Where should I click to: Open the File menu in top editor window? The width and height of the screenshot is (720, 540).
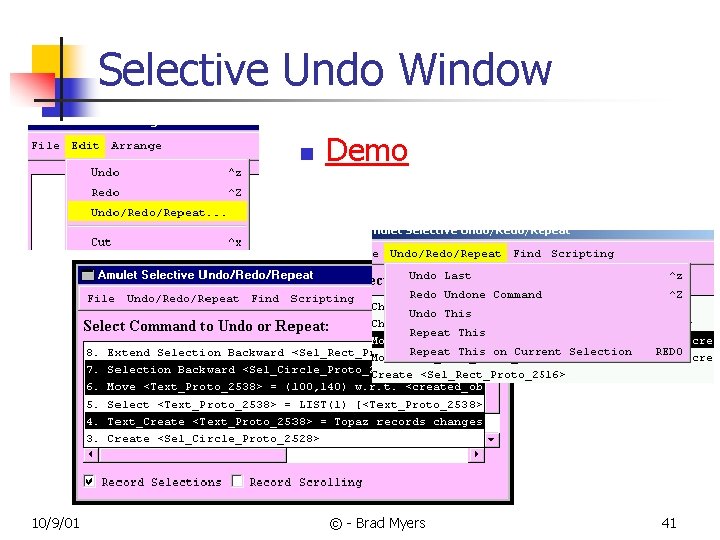pyautogui.click(x=45, y=146)
